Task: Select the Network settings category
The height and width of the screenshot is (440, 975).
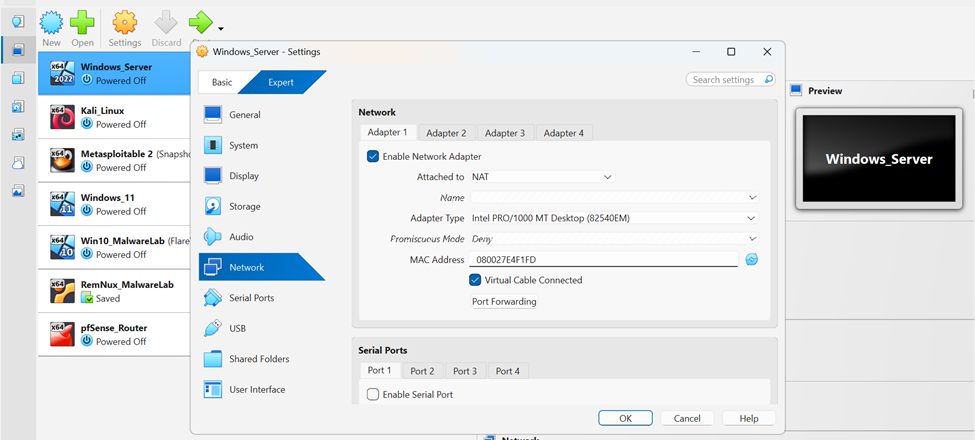Action: (x=261, y=267)
